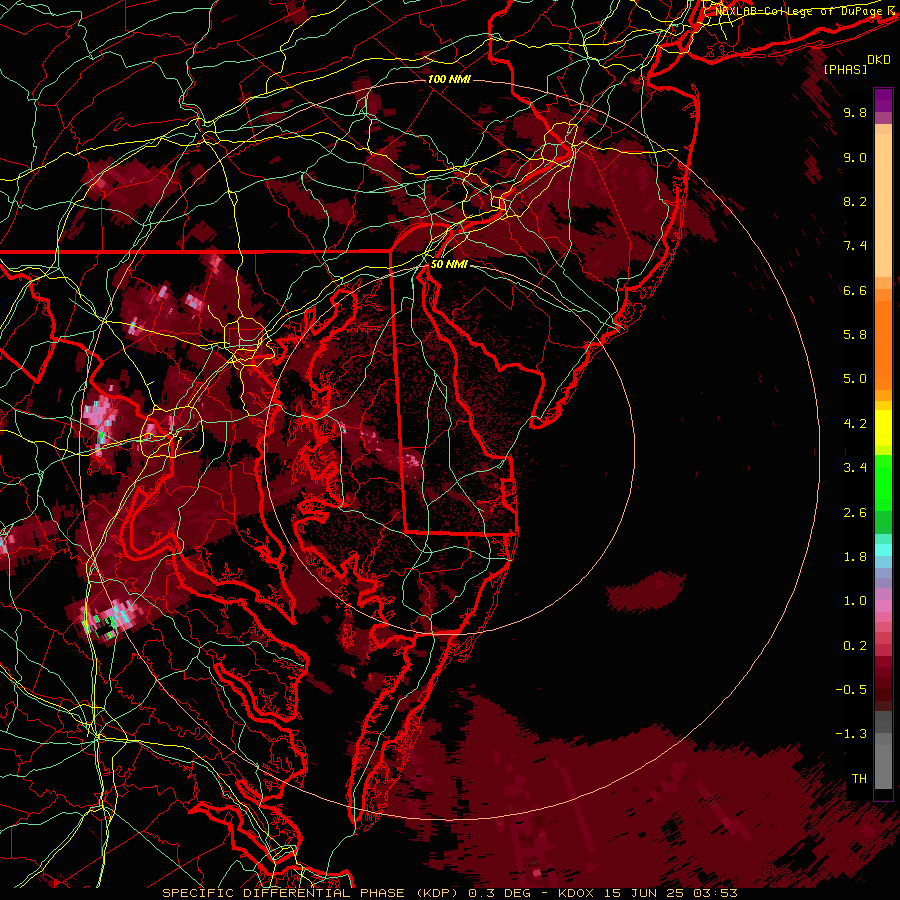The width and height of the screenshot is (900, 900).
Task: Pick the pink segment of the color bar
Action: [x=883, y=606]
